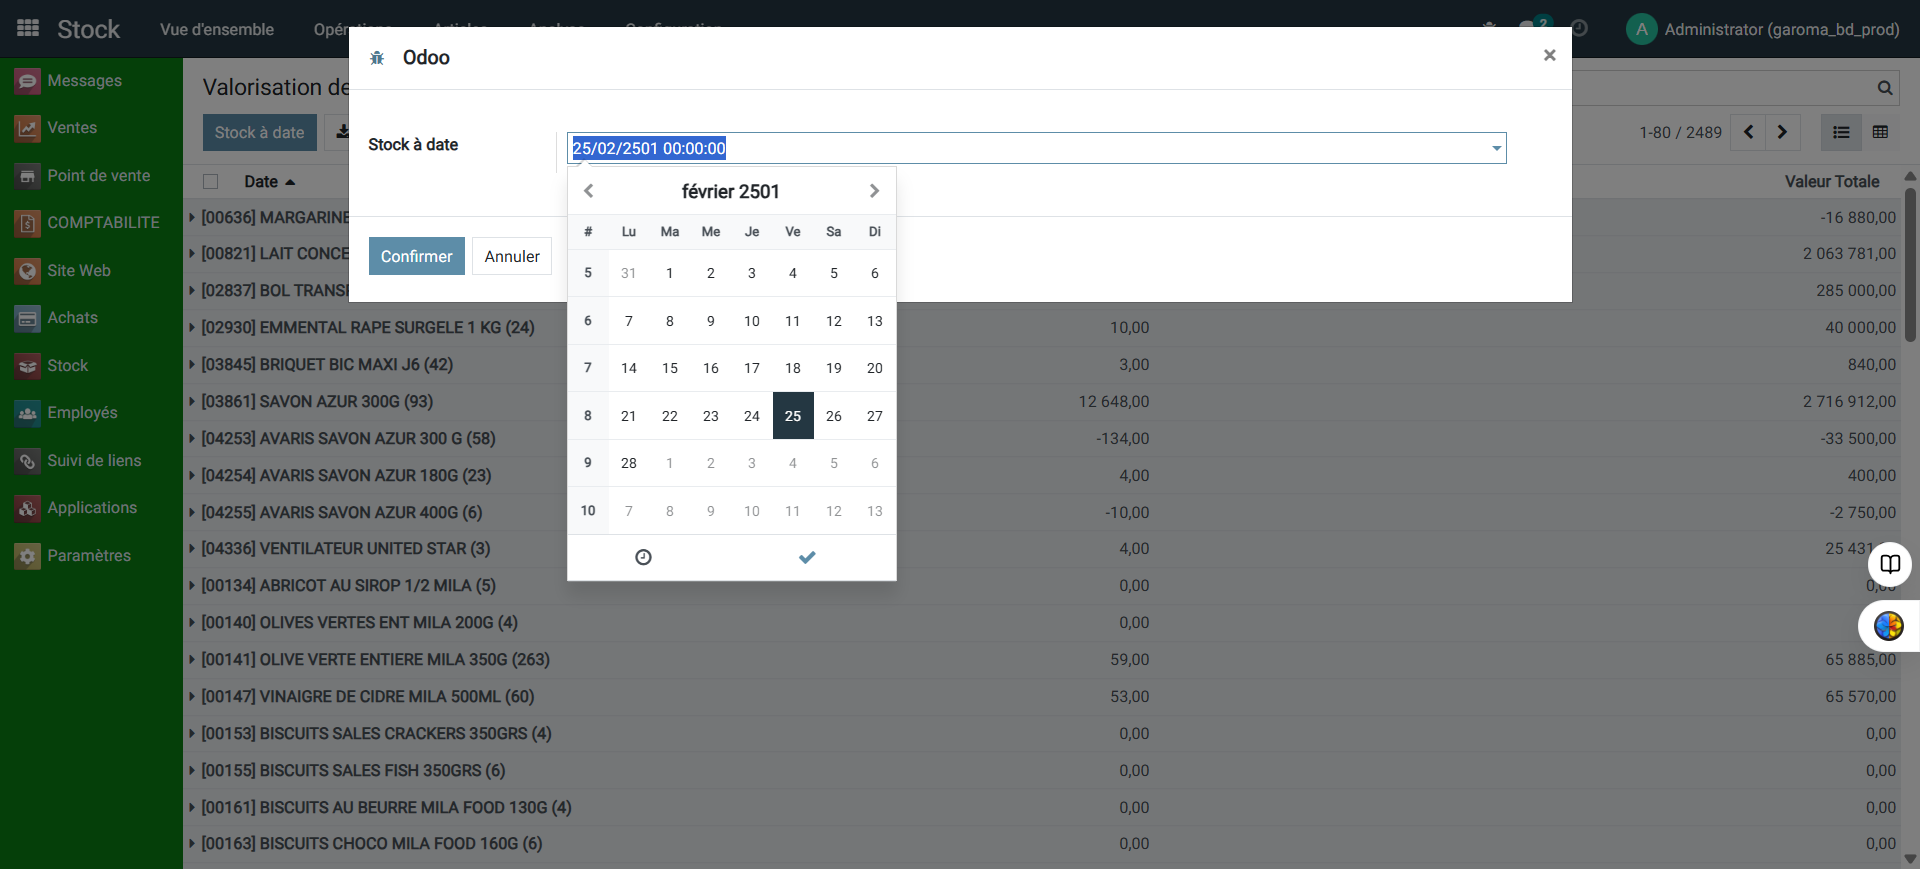
Task: Click the checkmark to apply the date
Action: (x=807, y=557)
